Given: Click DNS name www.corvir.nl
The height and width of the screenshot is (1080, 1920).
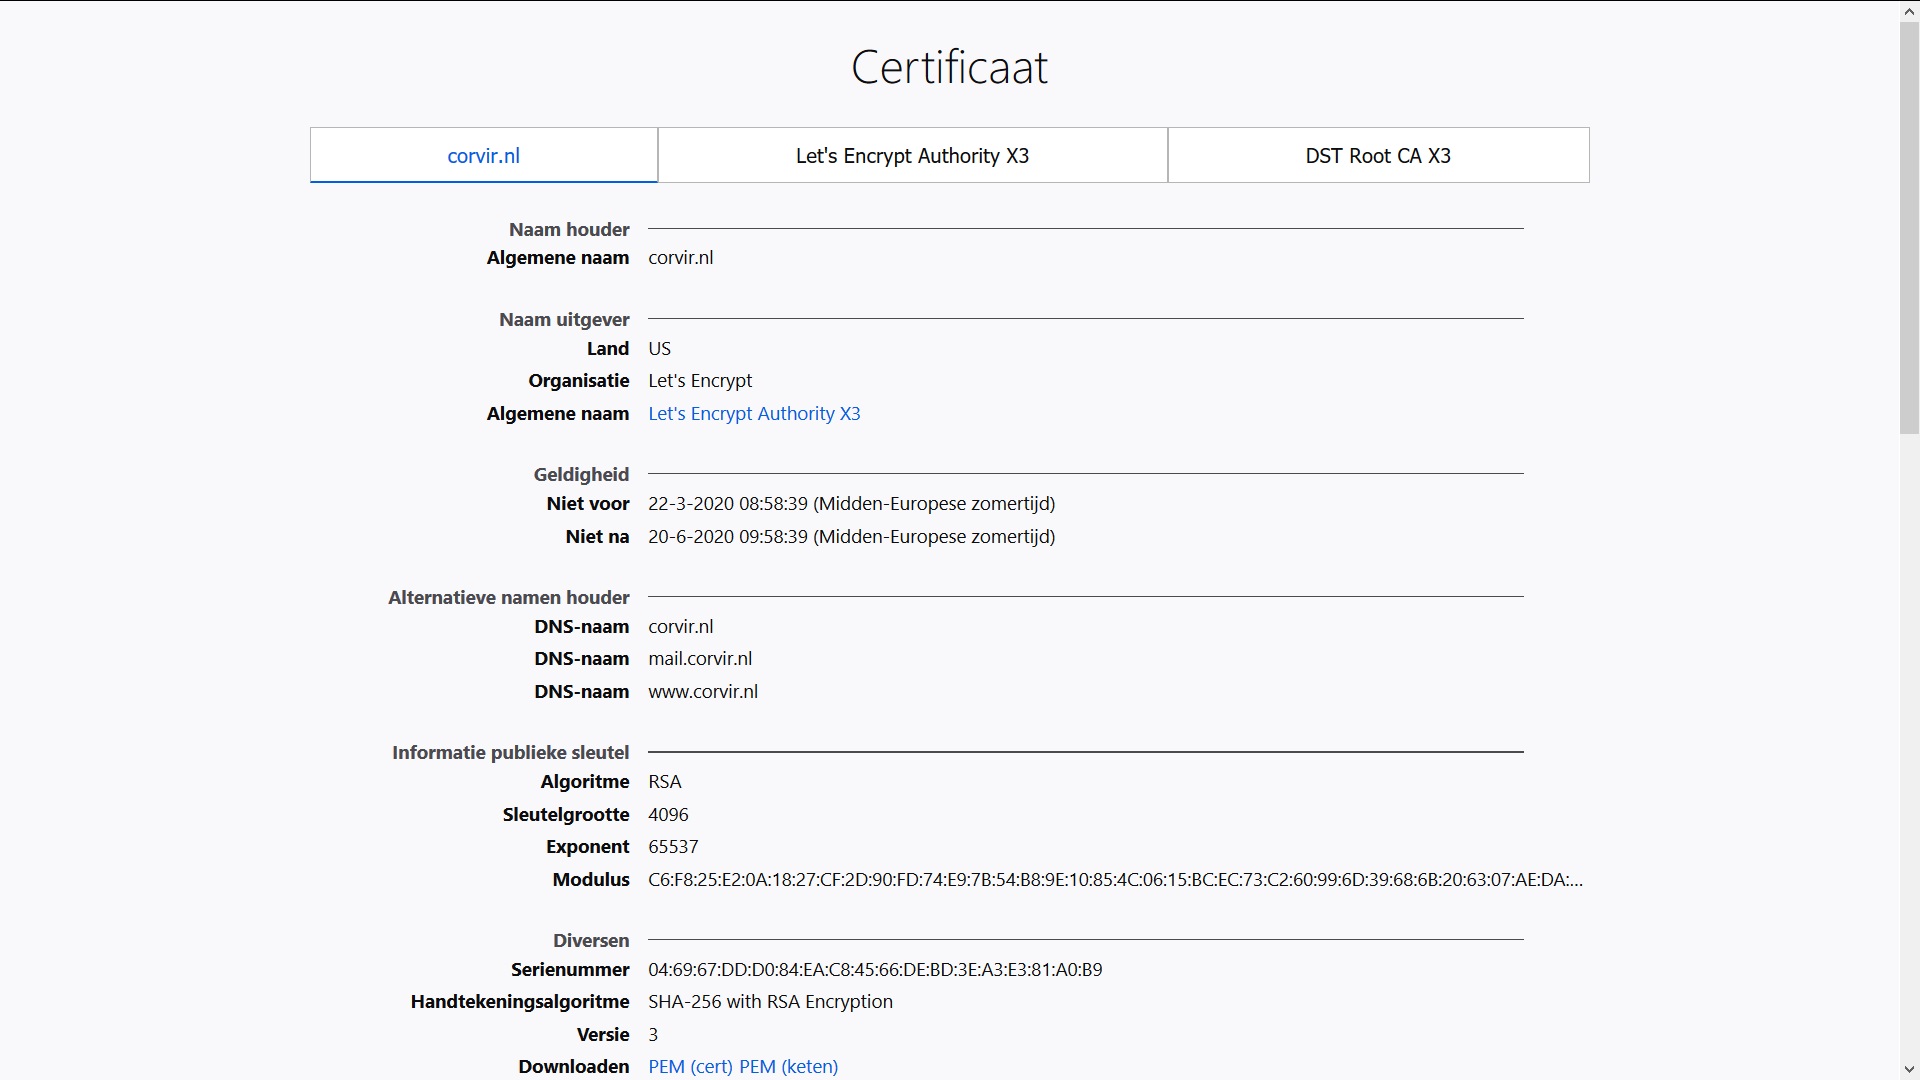Looking at the screenshot, I should [x=703, y=692].
